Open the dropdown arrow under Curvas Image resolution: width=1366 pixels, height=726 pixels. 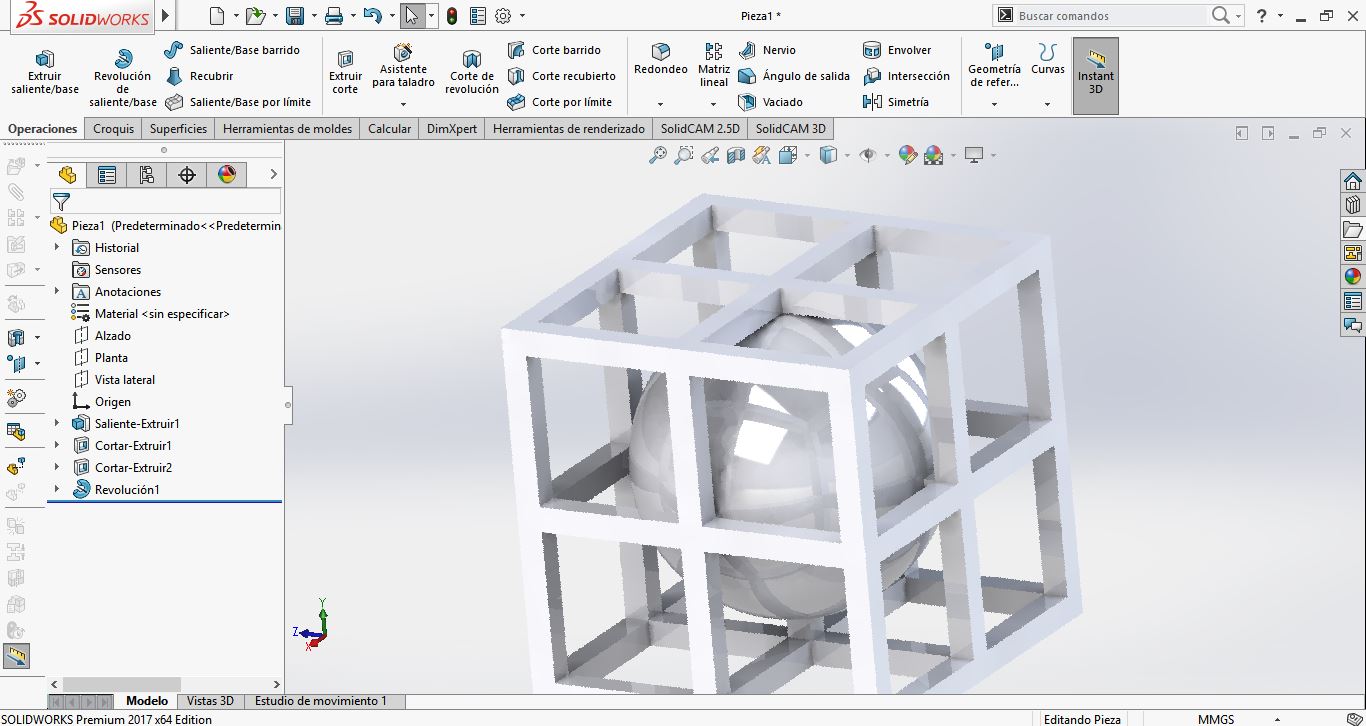point(1048,104)
